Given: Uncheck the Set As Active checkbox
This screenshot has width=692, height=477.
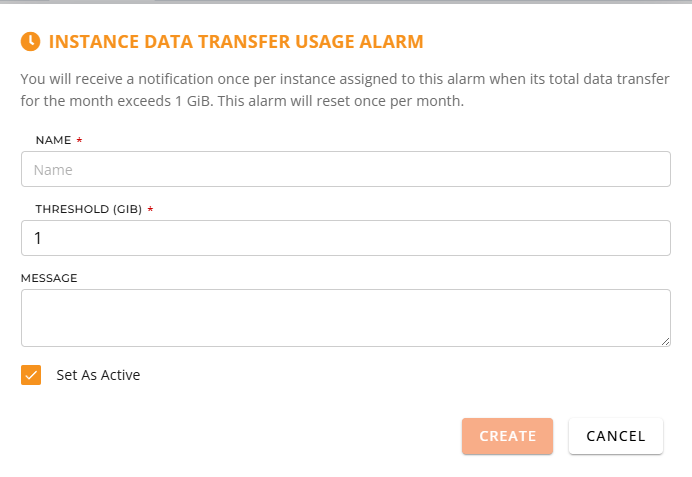Looking at the screenshot, I should click(31, 375).
